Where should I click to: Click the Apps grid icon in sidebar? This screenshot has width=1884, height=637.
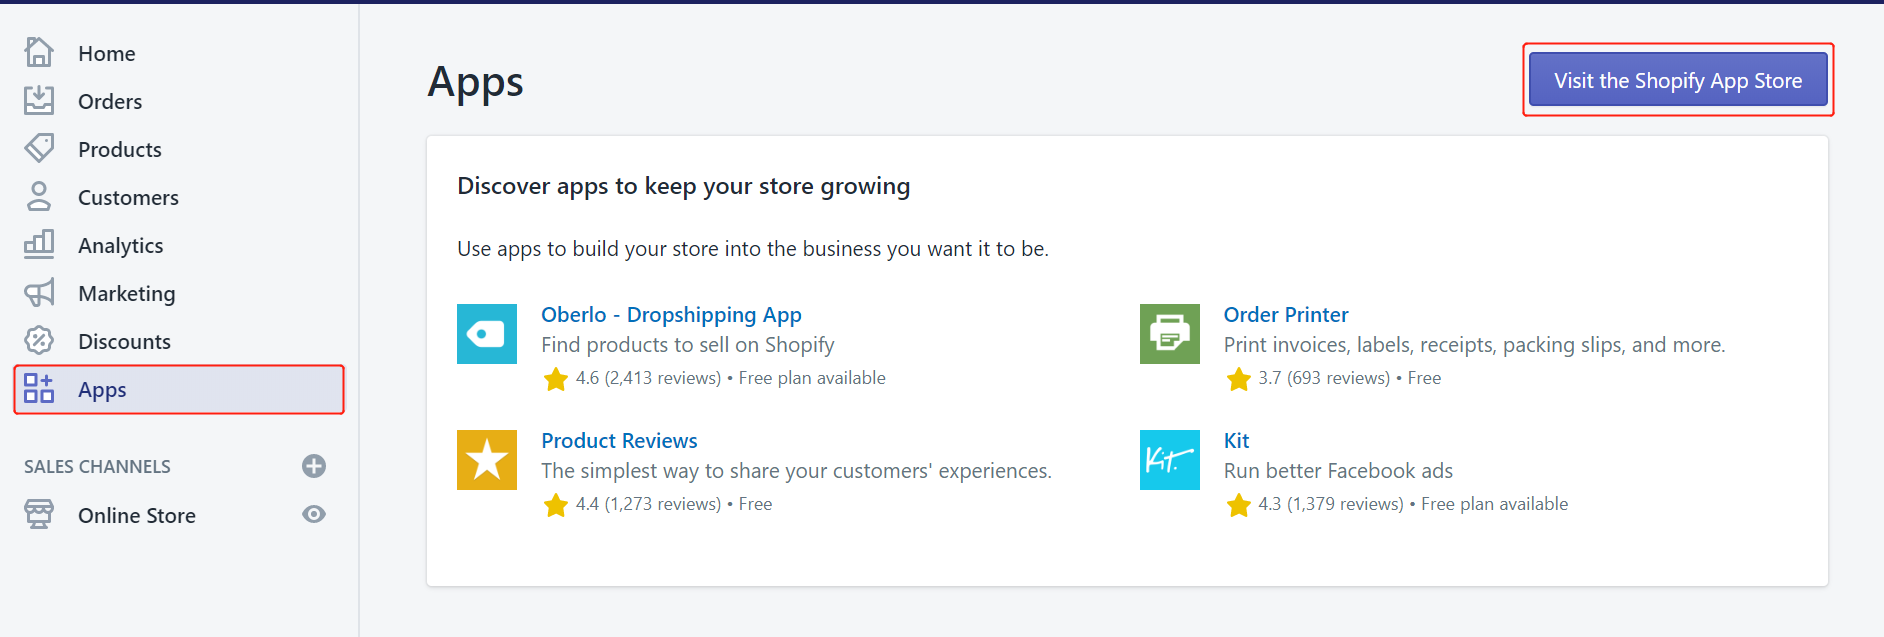pyautogui.click(x=39, y=388)
